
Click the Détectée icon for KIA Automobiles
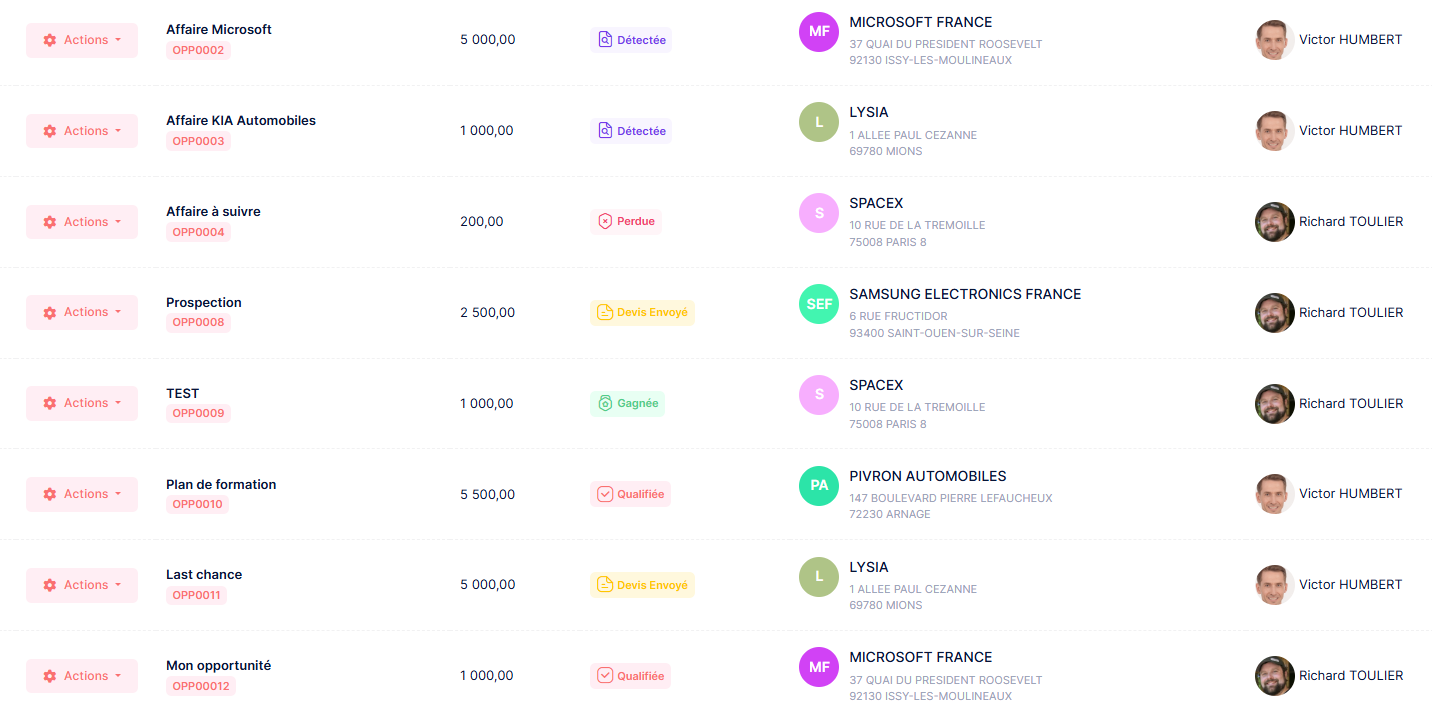(x=604, y=131)
